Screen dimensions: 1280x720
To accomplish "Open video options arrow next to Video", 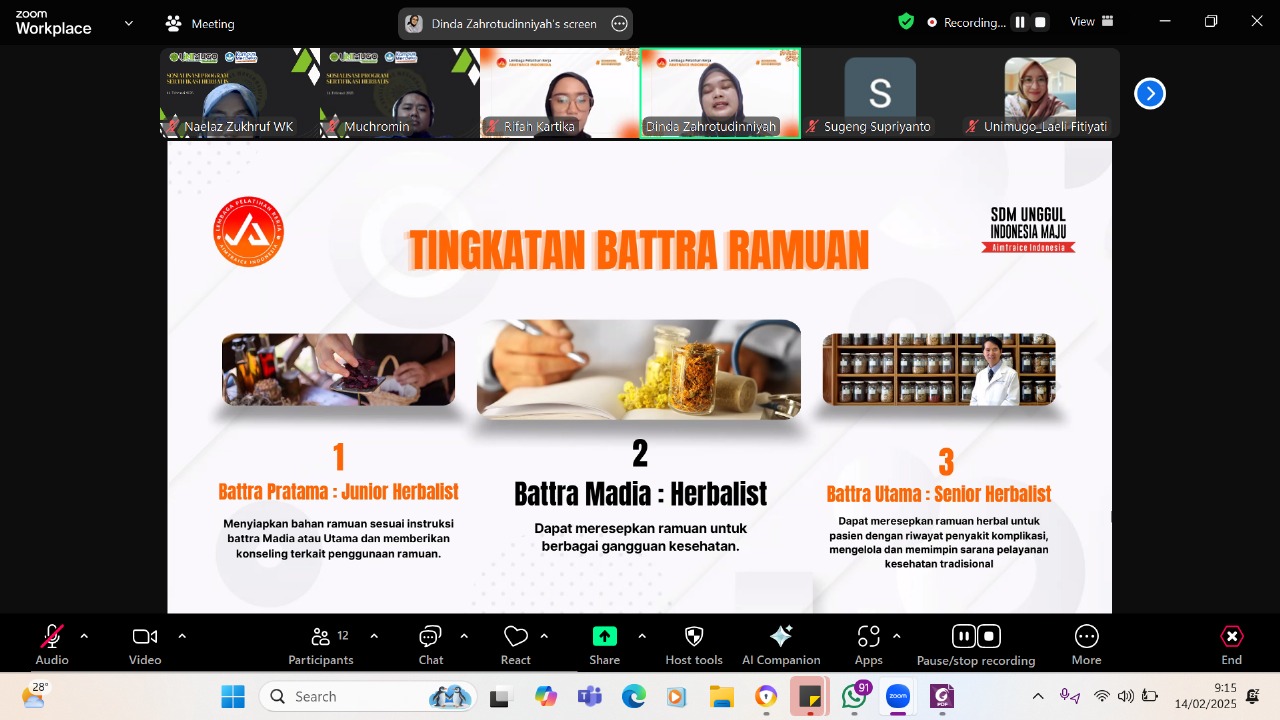I will 182,636.
